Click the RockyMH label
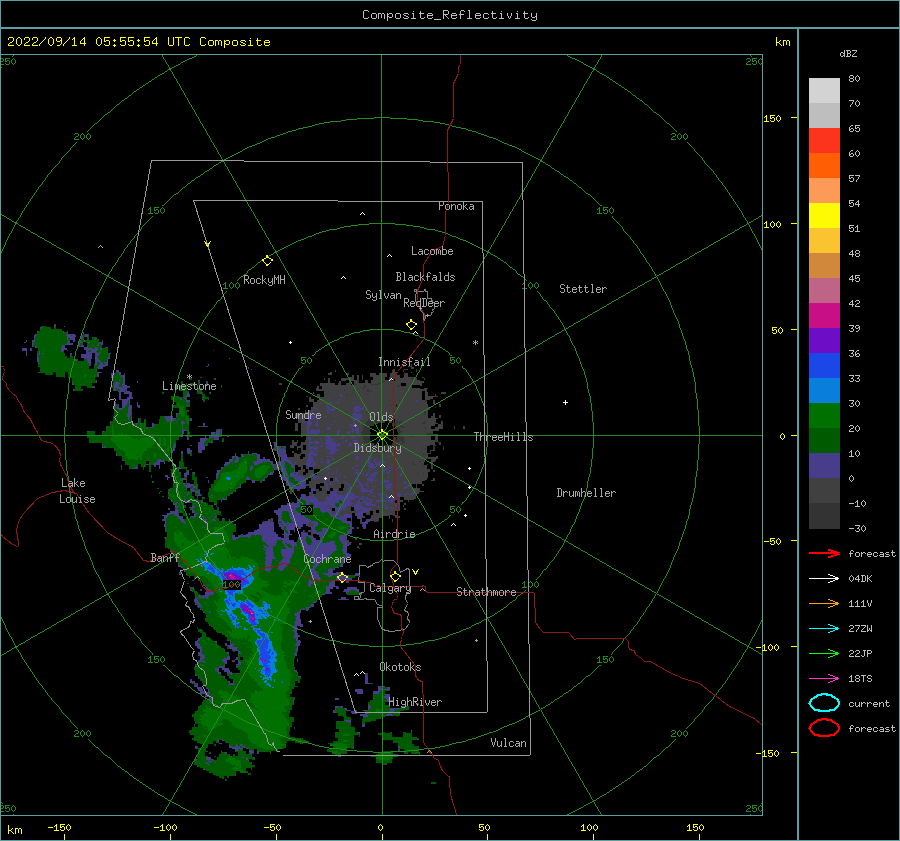This screenshot has height=841, width=900. coord(264,280)
